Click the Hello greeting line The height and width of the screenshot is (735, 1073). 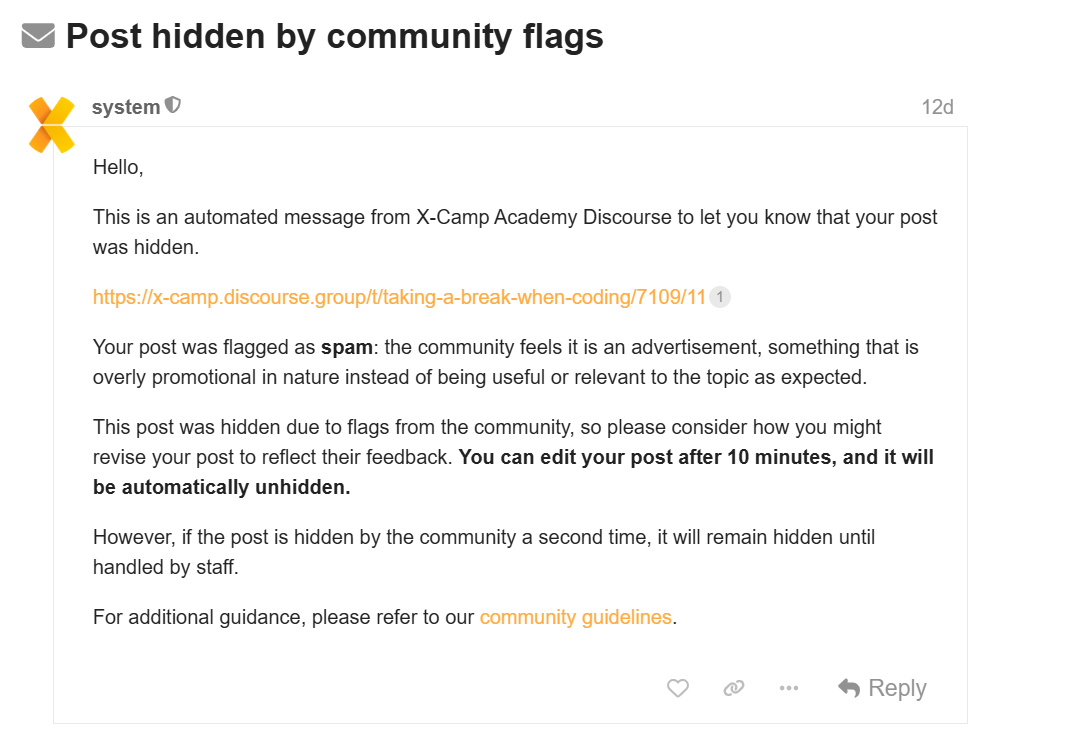click(118, 167)
